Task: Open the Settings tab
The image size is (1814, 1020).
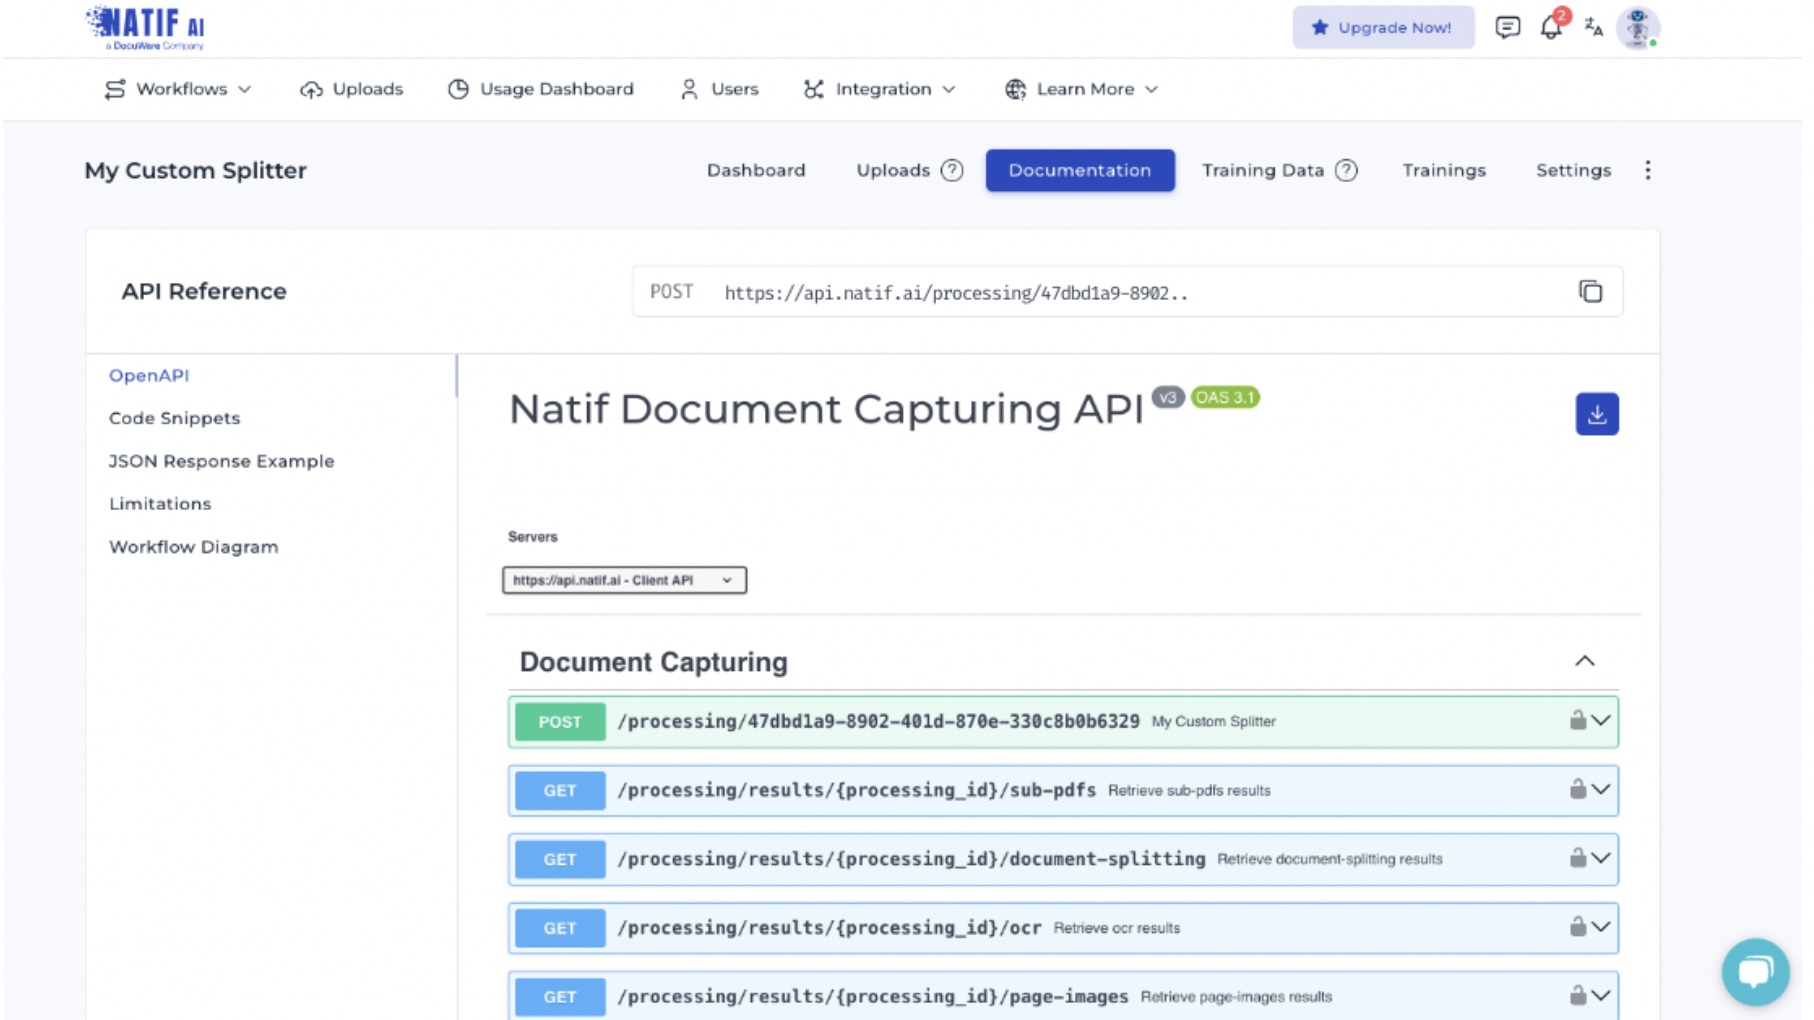Action: (1573, 170)
